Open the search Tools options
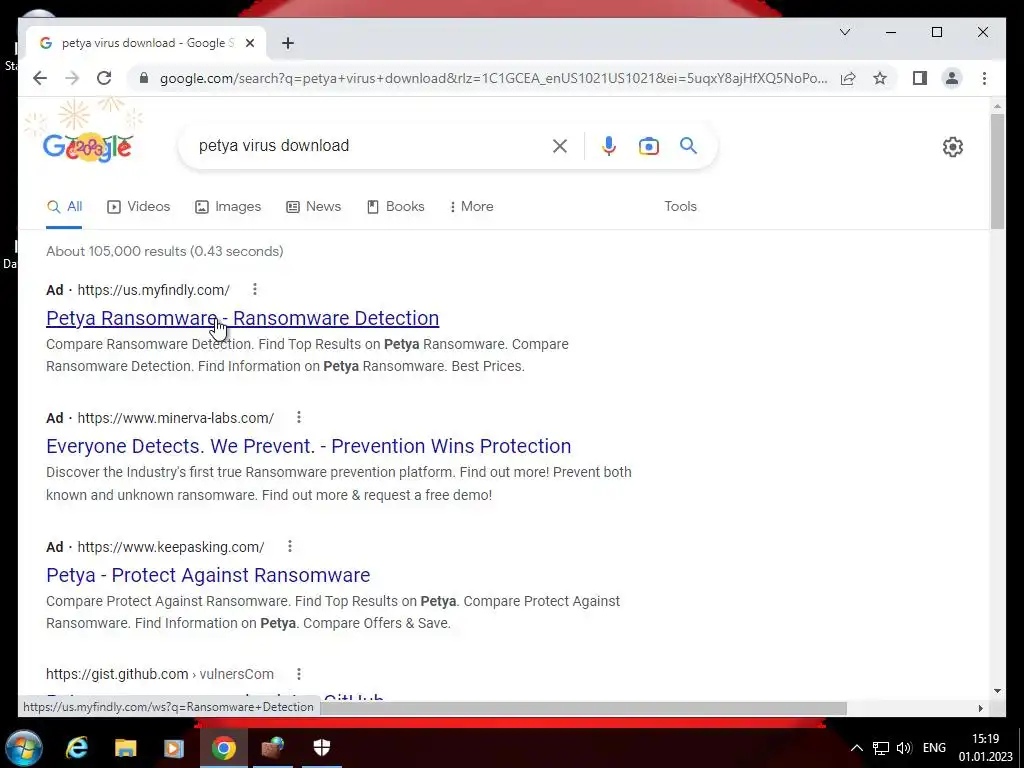This screenshot has width=1024, height=768. pos(680,206)
